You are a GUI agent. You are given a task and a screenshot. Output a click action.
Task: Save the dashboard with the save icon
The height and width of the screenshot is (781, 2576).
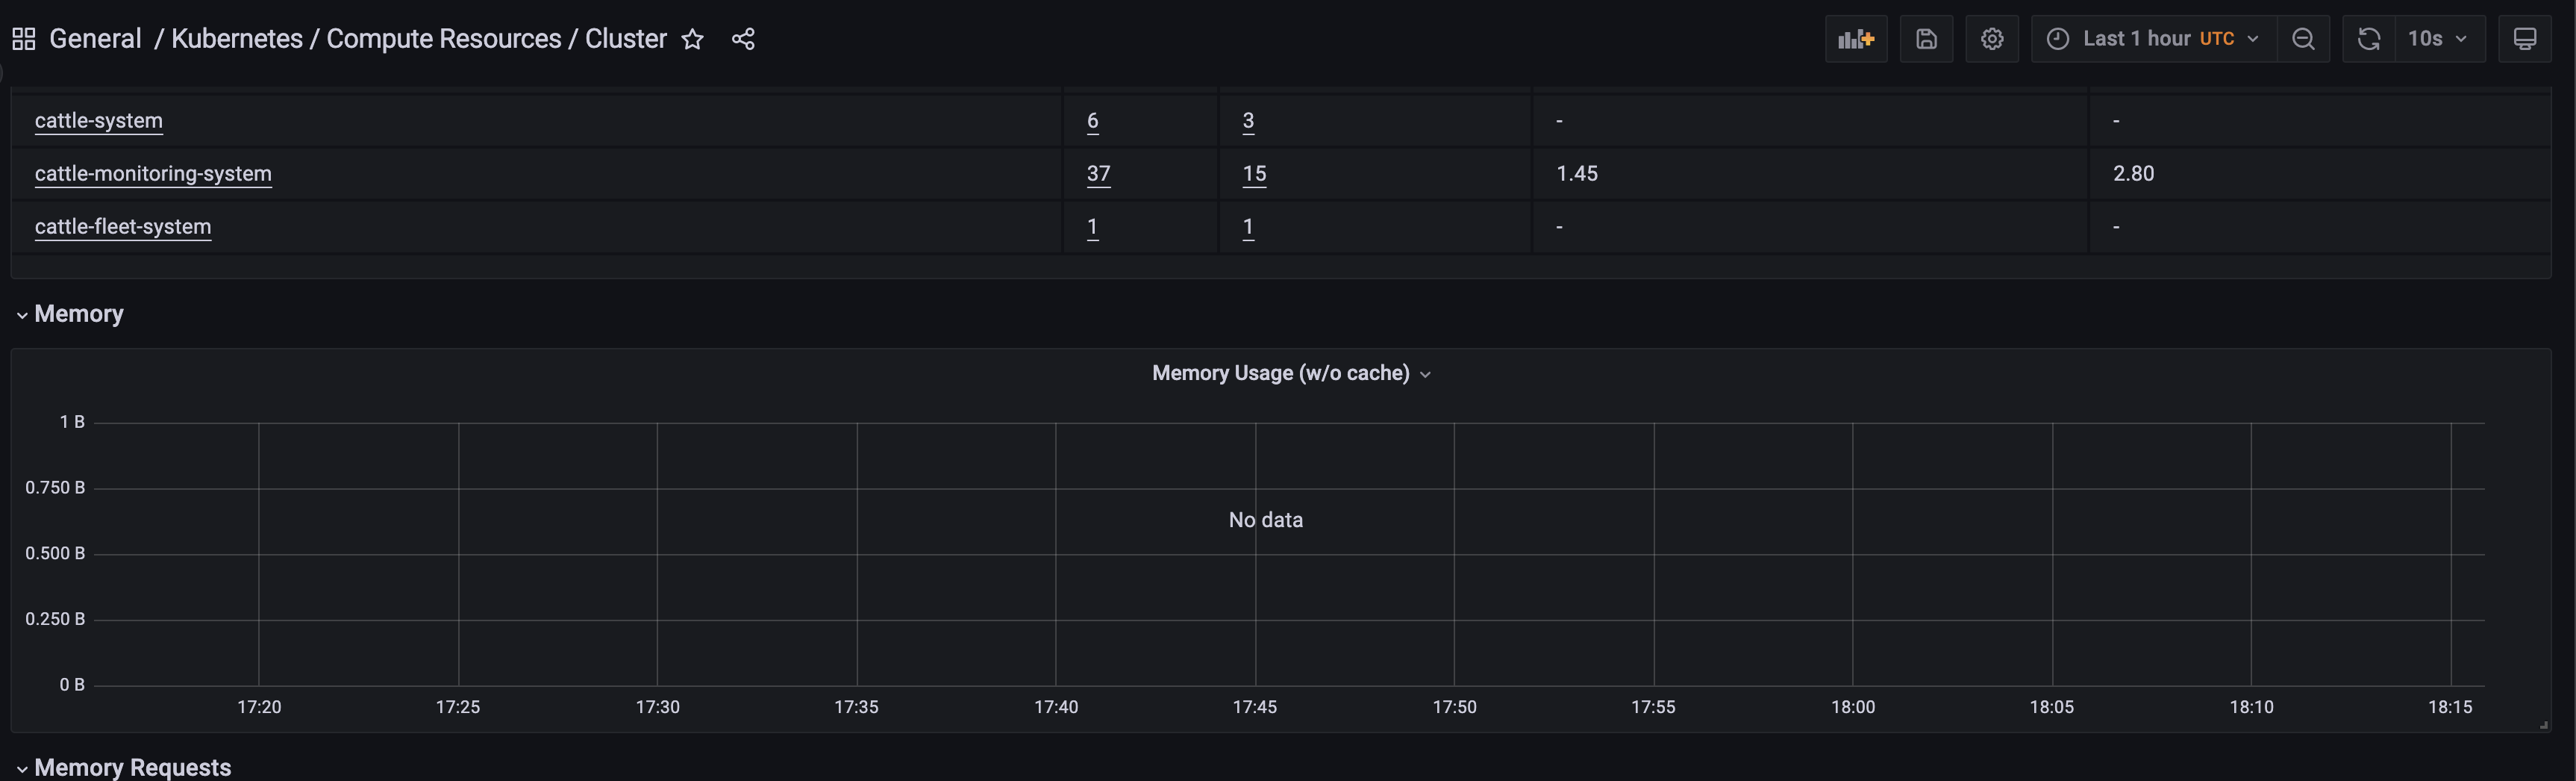pyautogui.click(x=1926, y=38)
